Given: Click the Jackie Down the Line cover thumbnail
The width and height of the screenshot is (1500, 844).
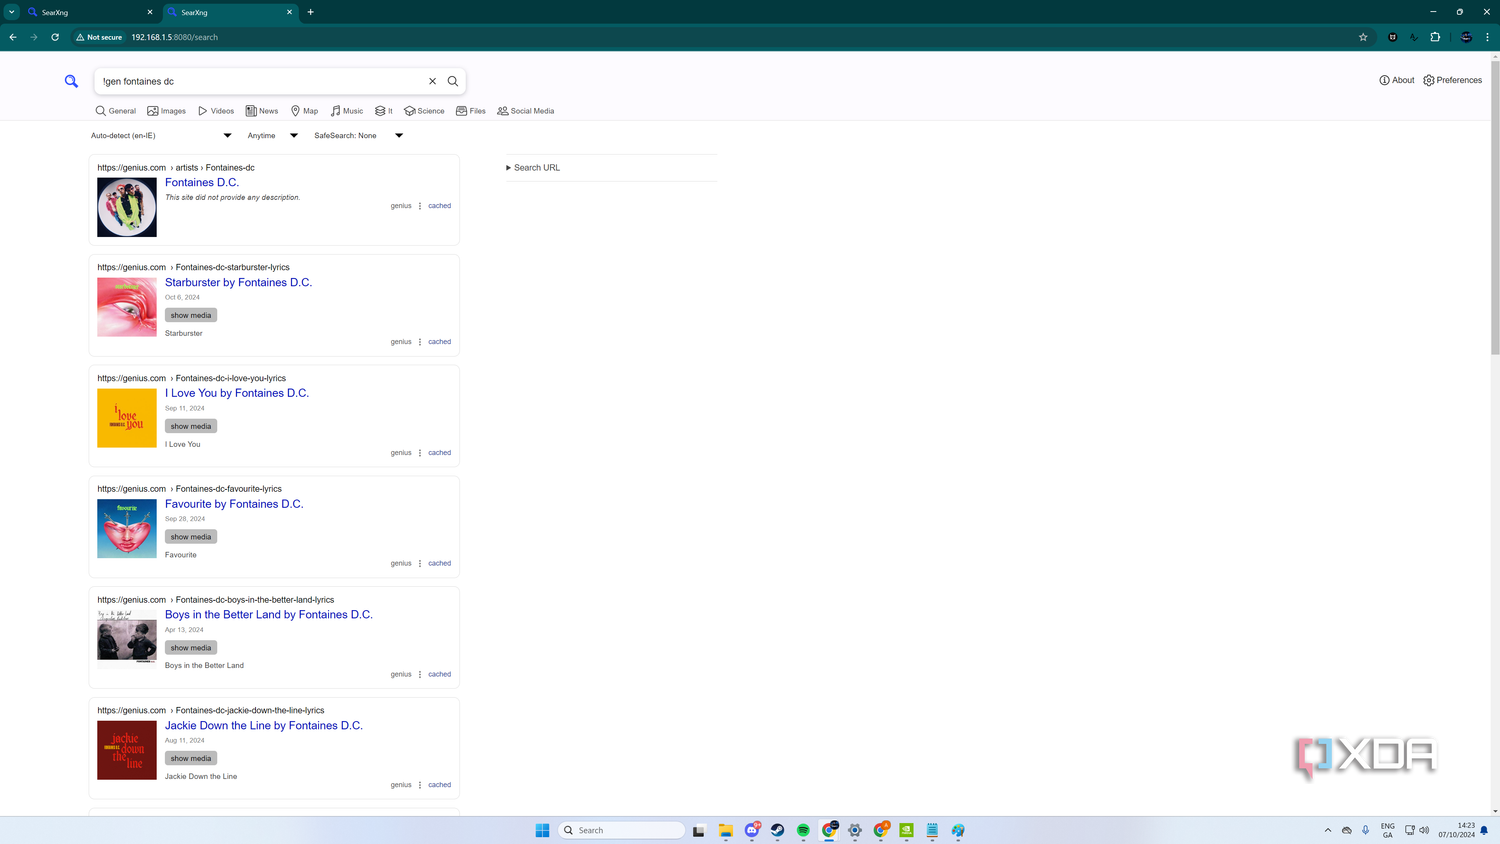Looking at the screenshot, I should point(127,750).
